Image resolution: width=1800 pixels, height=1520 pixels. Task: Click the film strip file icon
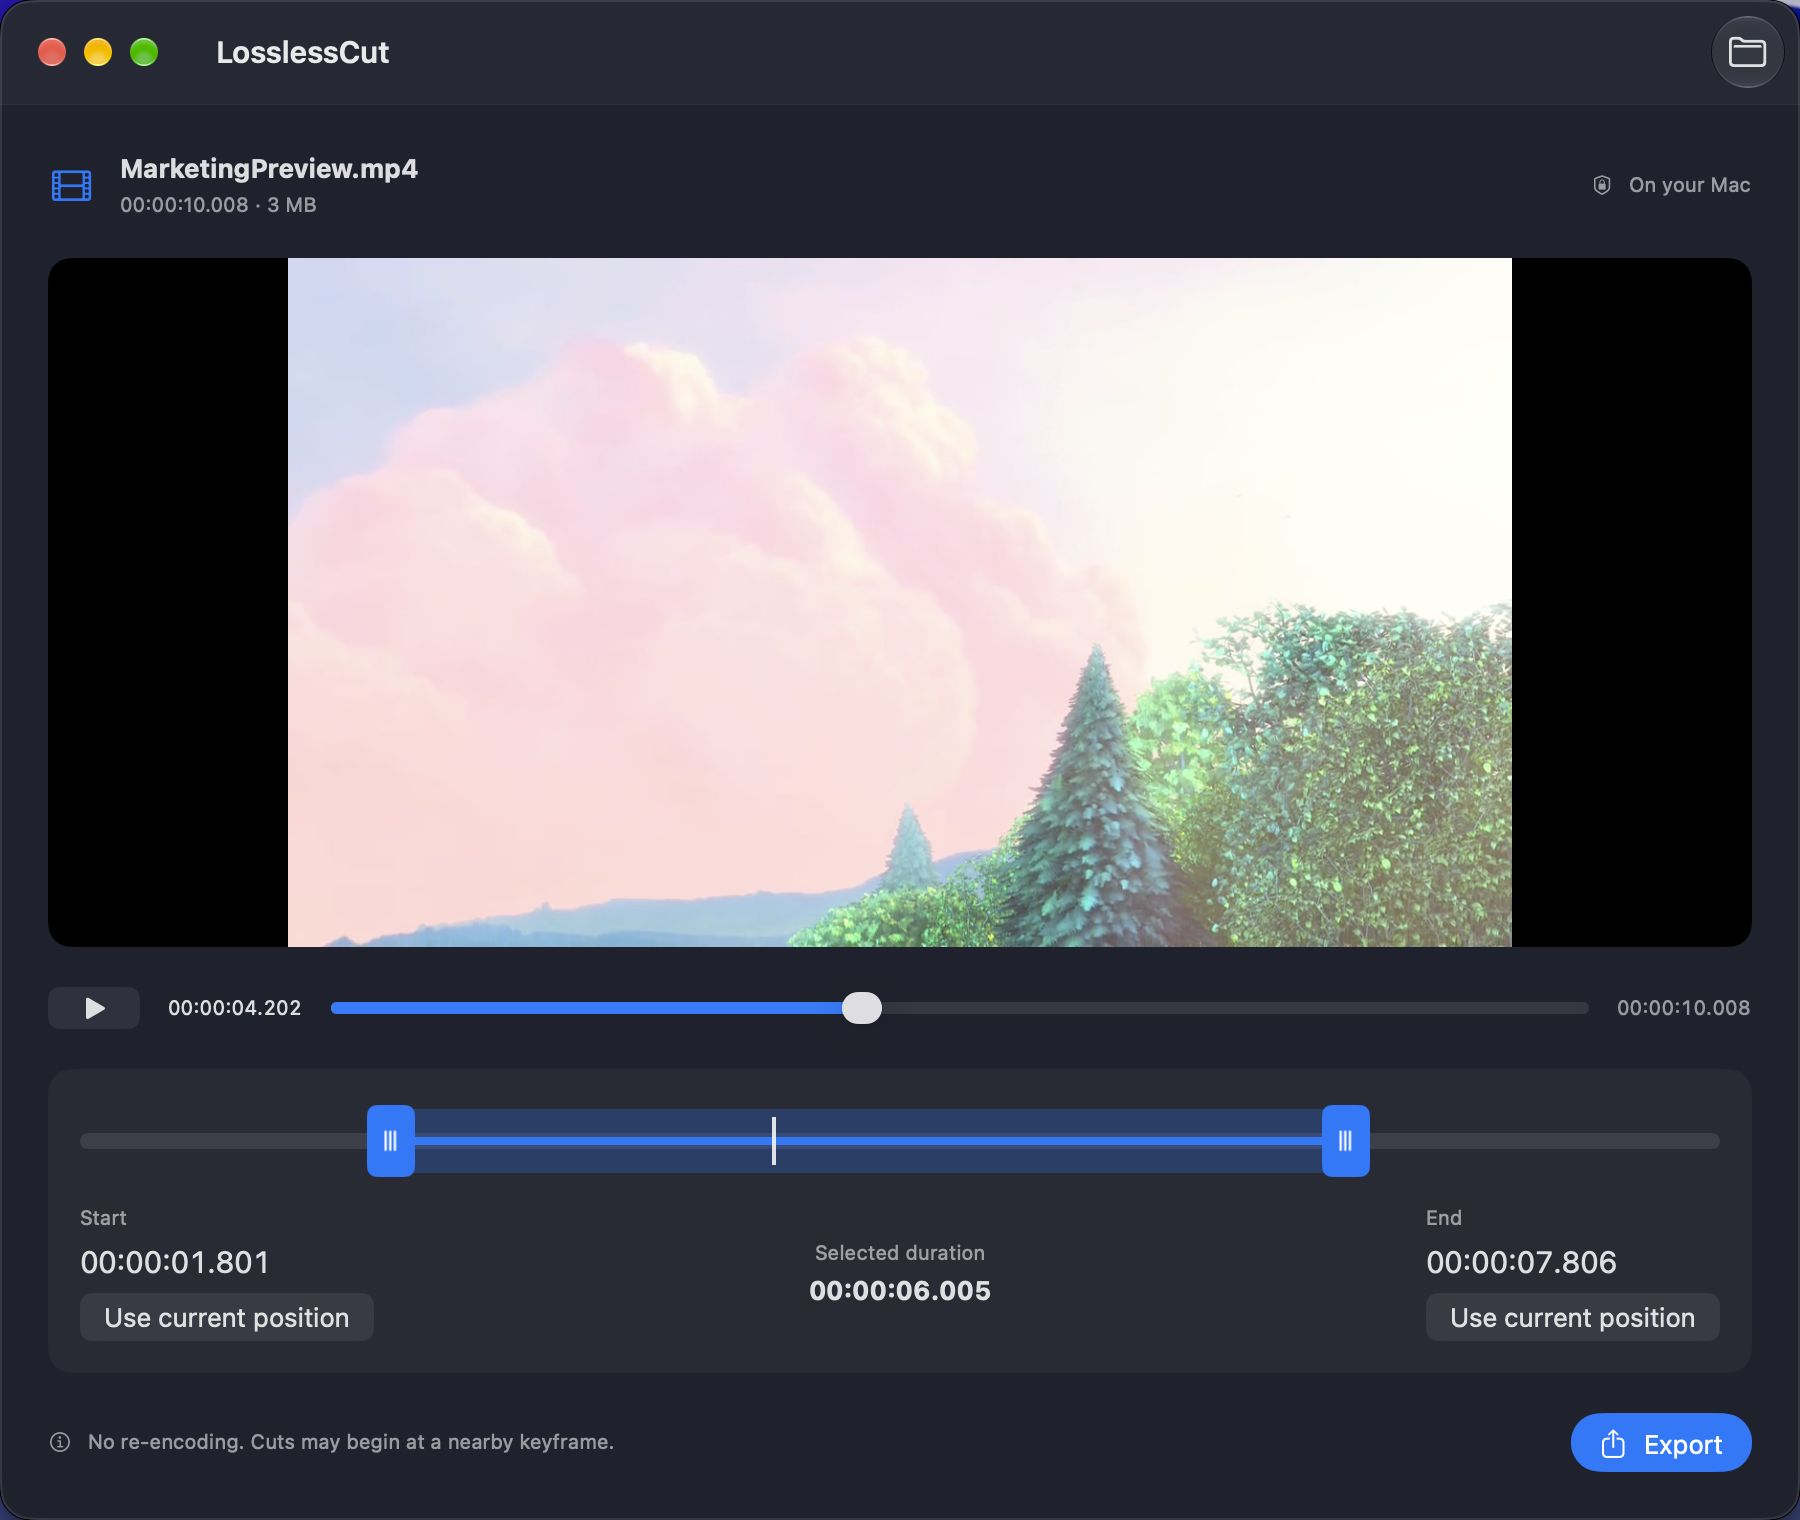click(x=72, y=185)
